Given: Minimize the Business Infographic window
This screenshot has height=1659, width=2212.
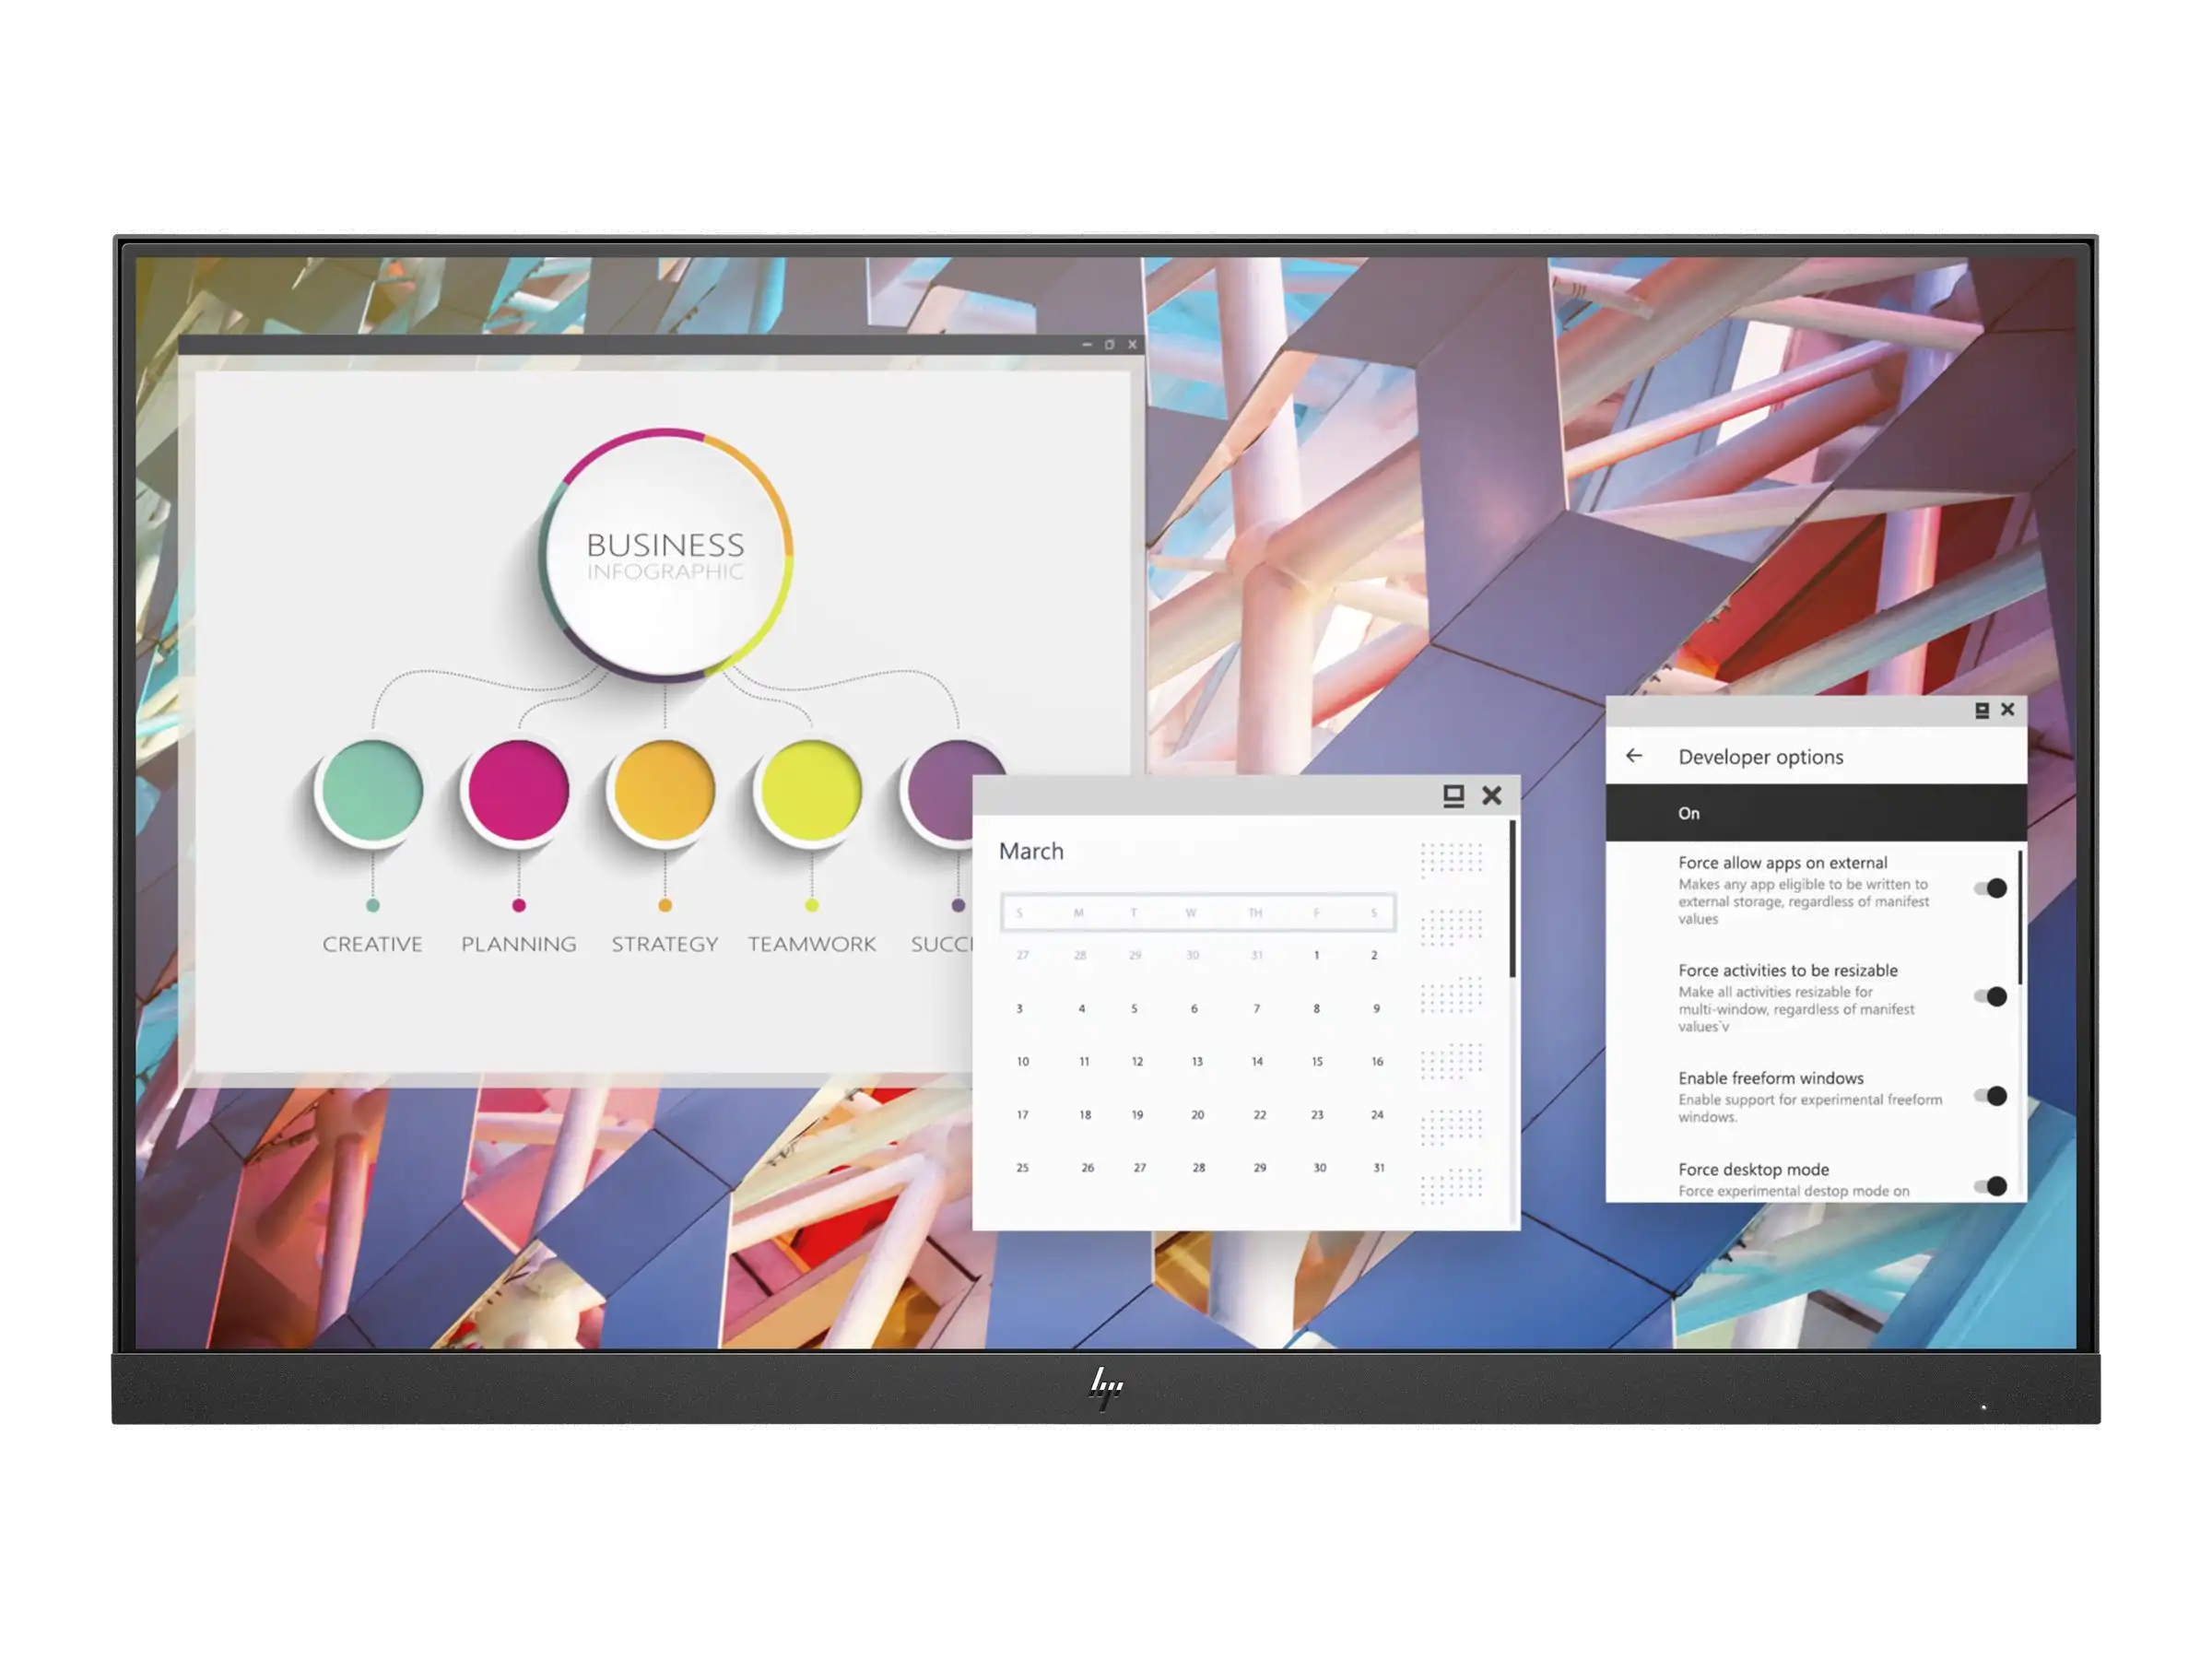Looking at the screenshot, I should pos(1087,344).
